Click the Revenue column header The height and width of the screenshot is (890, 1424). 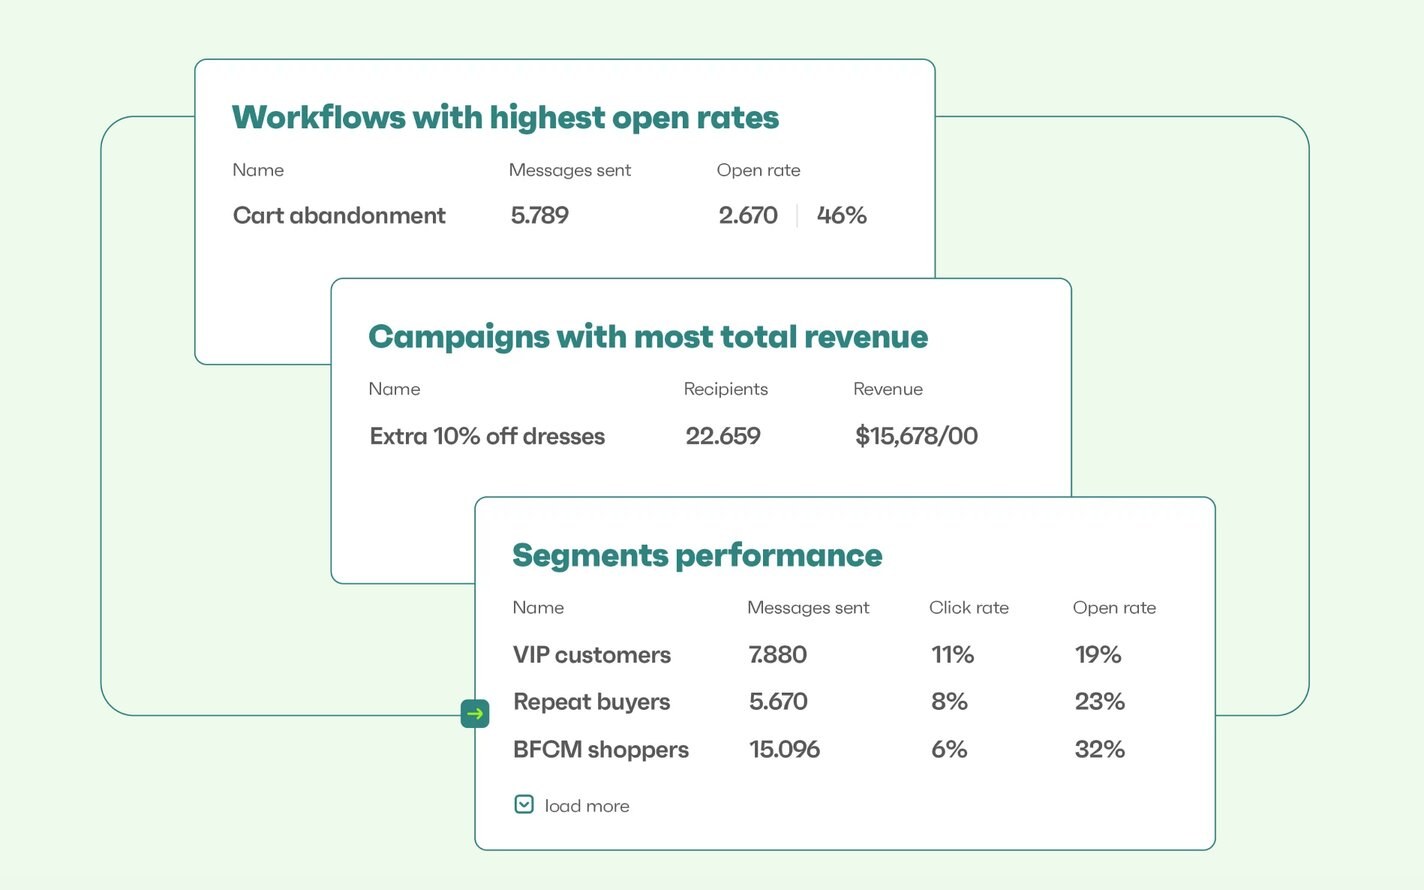888,389
